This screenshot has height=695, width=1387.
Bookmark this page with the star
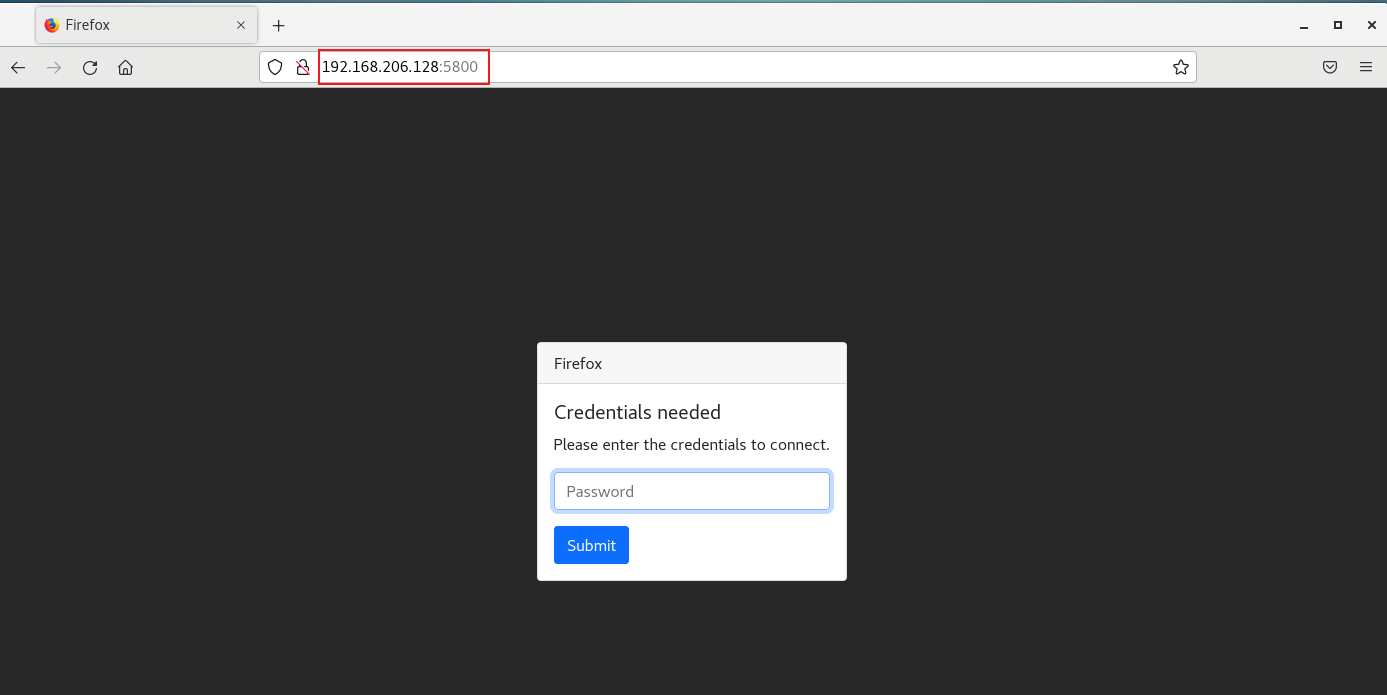1180,68
